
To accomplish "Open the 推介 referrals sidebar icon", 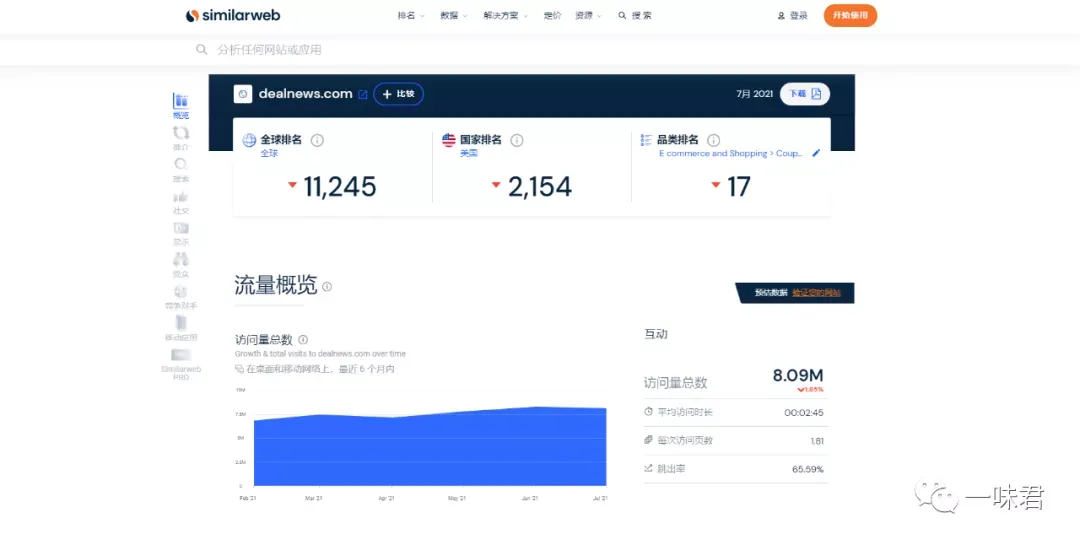I will coord(180,133).
